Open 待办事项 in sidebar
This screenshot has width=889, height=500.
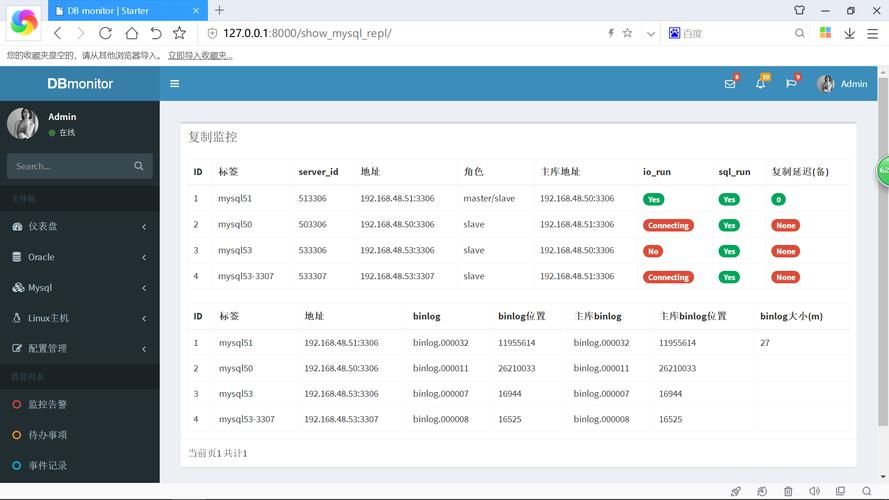tap(79, 435)
